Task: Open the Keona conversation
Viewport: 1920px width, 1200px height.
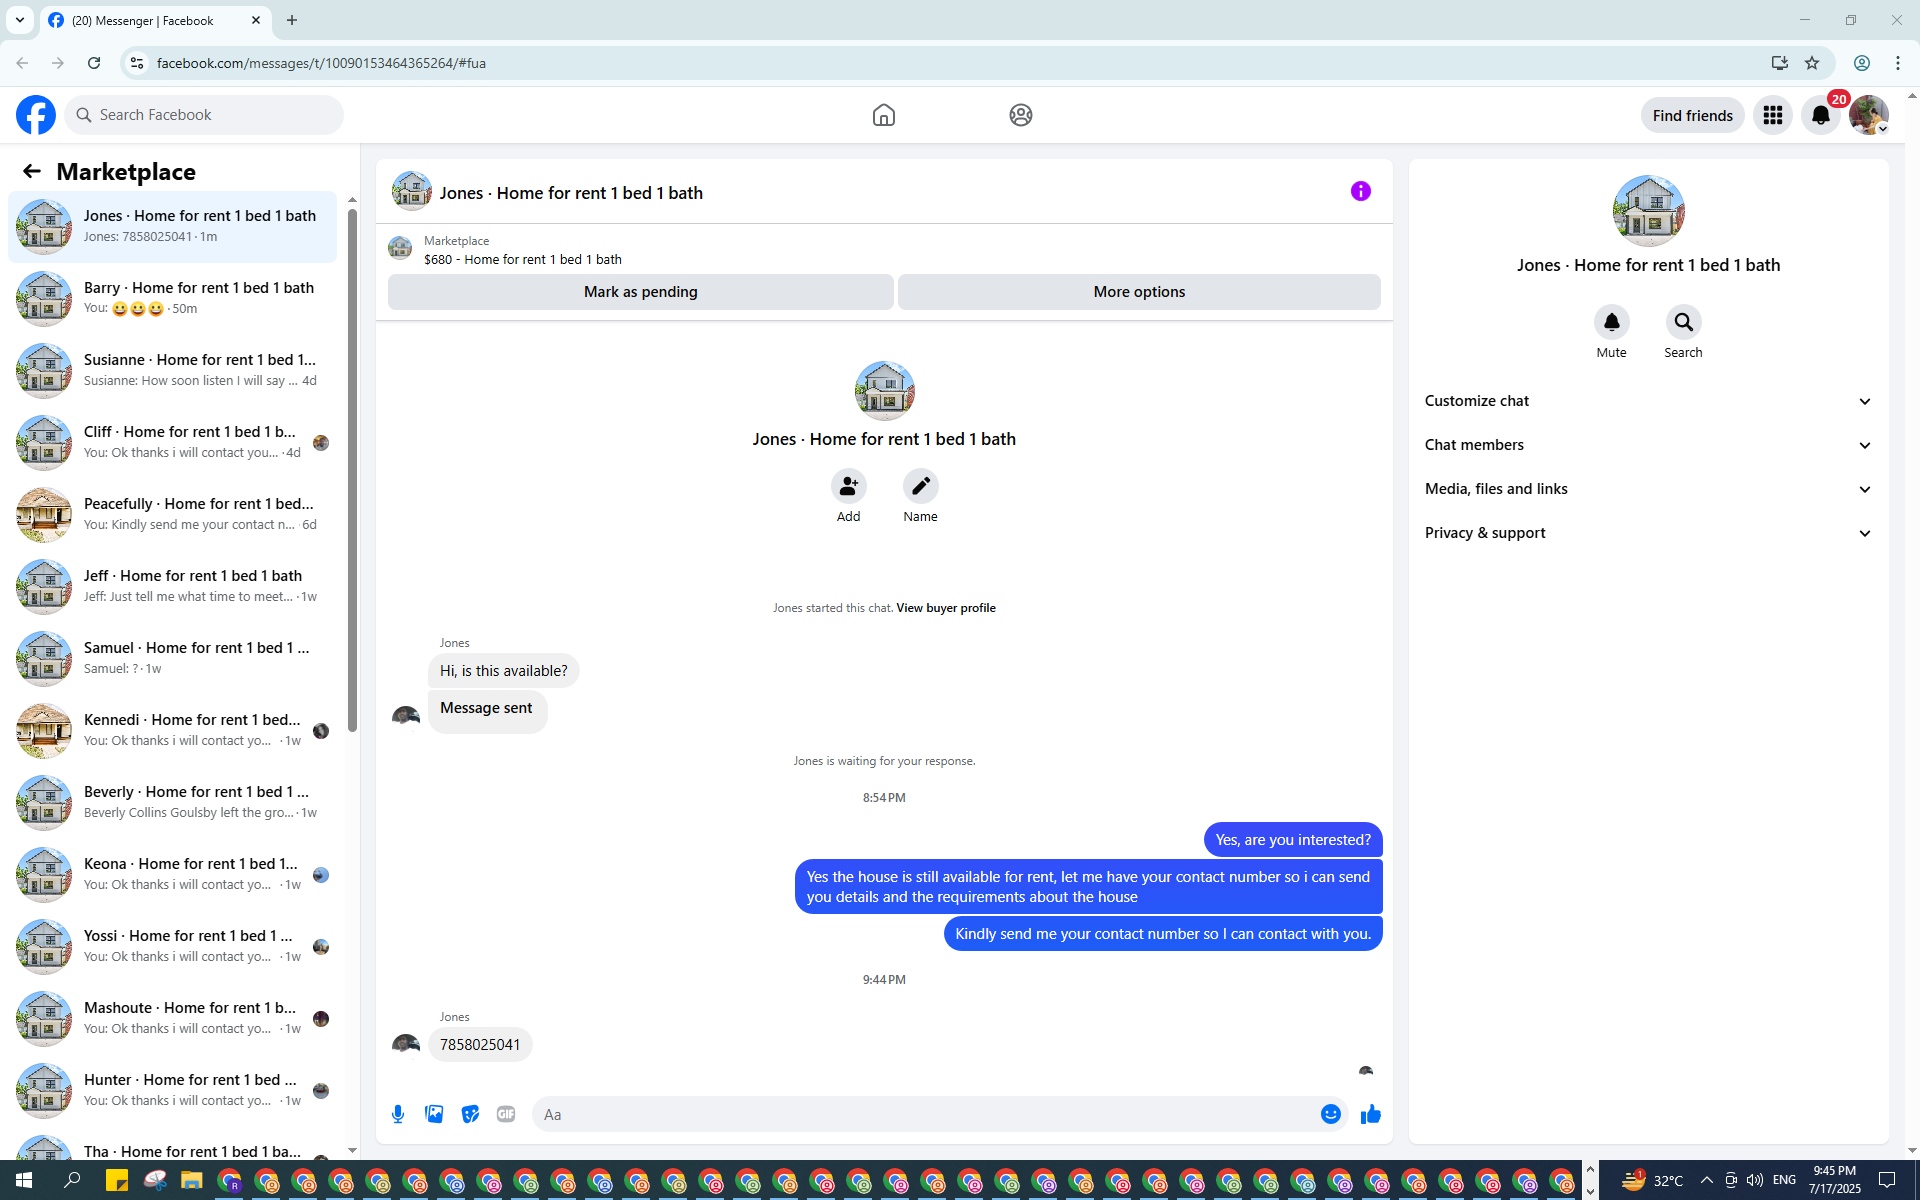Action: point(173,875)
